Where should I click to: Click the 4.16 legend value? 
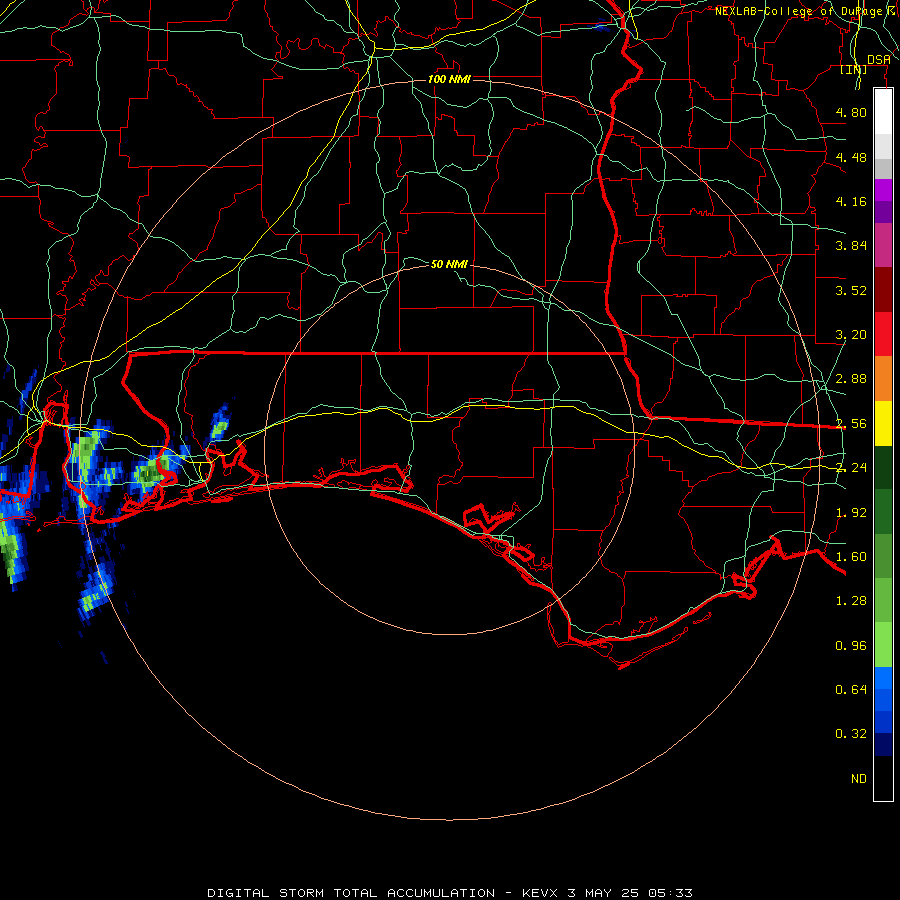click(x=851, y=201)
